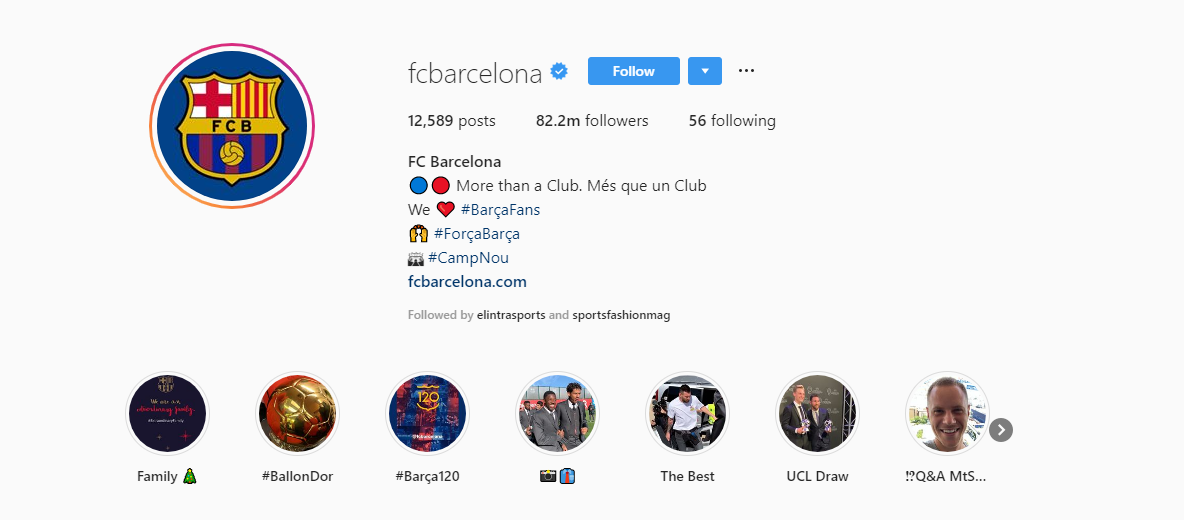Click the blue verified badge

560,72
